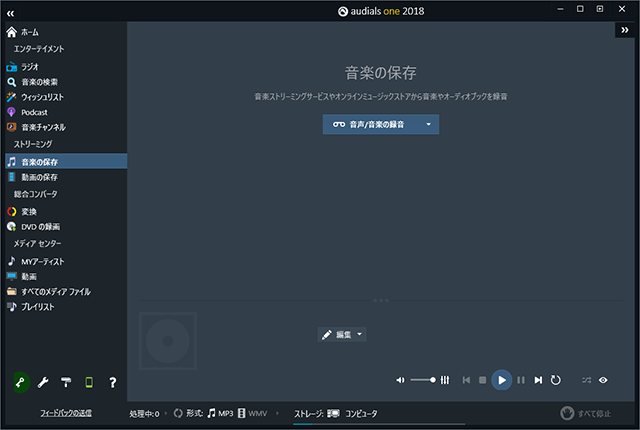Open MYアーティスト section
The height and width of the screenshot is (430, 640).
coord(66,262)
